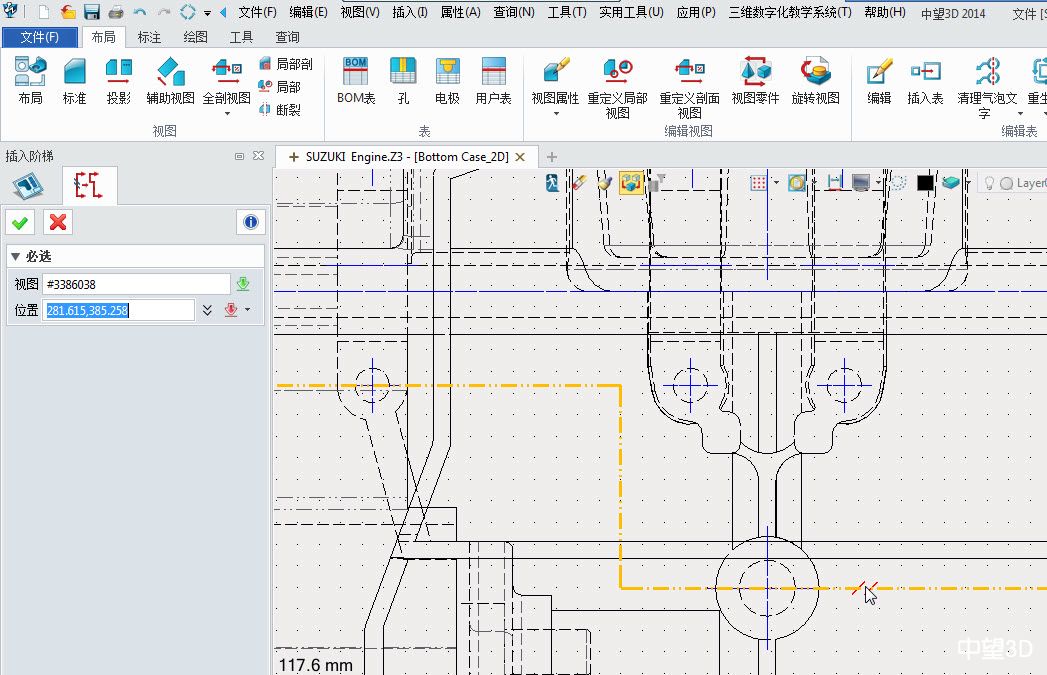
Task: Toggle the lightbulb layer visibility icon
Action: click(x=990, y=183)
